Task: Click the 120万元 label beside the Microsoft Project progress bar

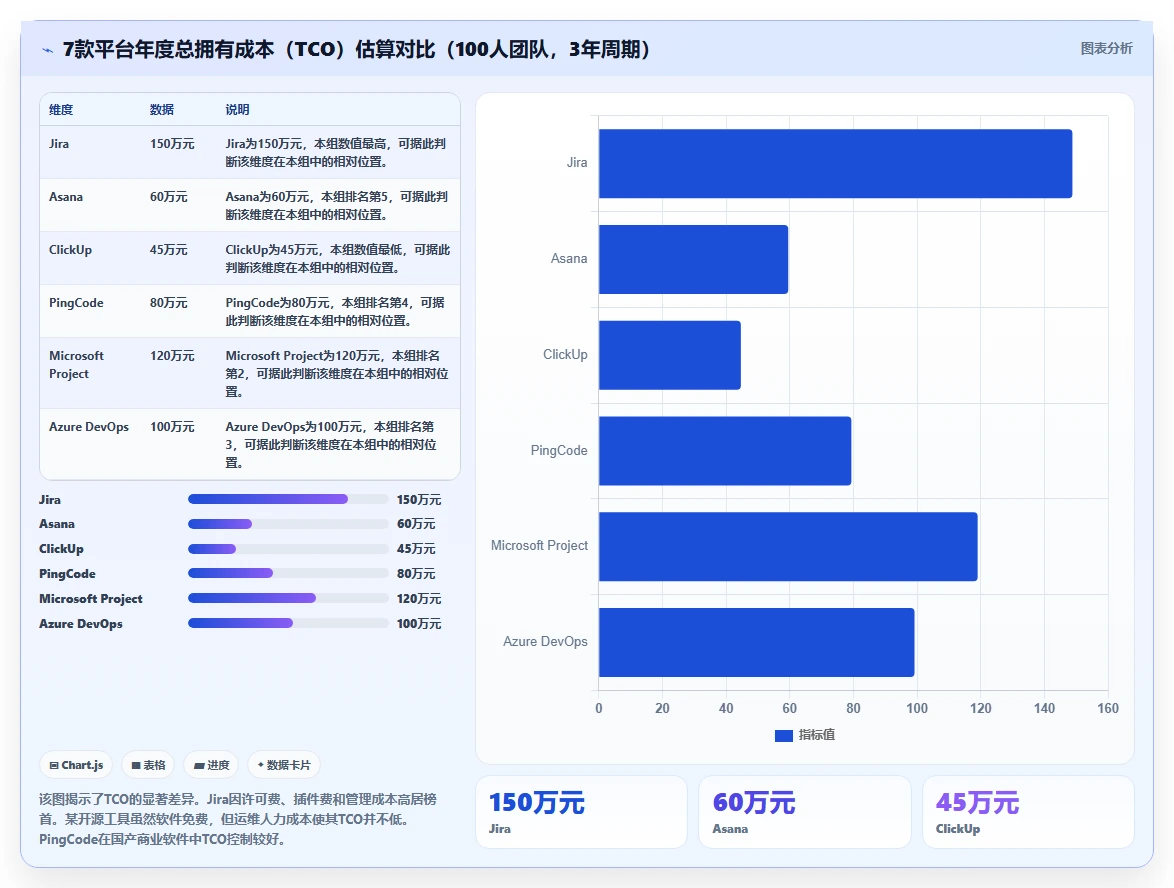Action: (x=419, y=599)
